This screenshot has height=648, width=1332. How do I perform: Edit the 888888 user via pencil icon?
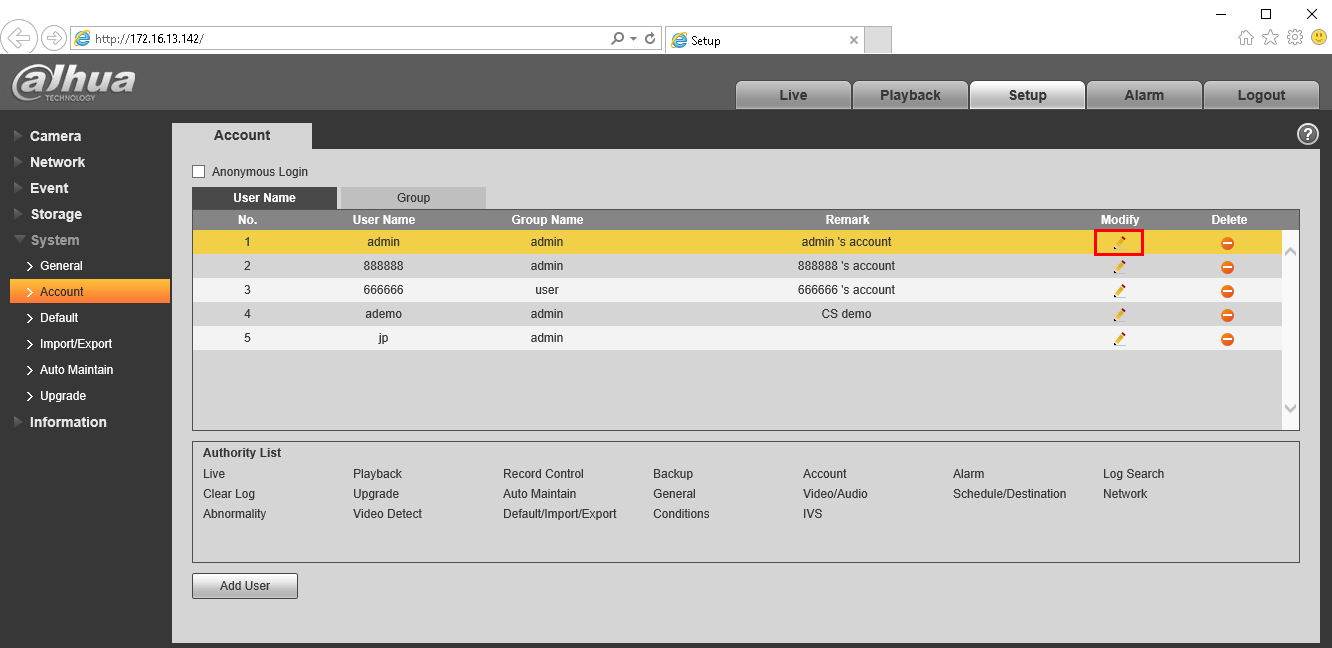coord(1119,267)
